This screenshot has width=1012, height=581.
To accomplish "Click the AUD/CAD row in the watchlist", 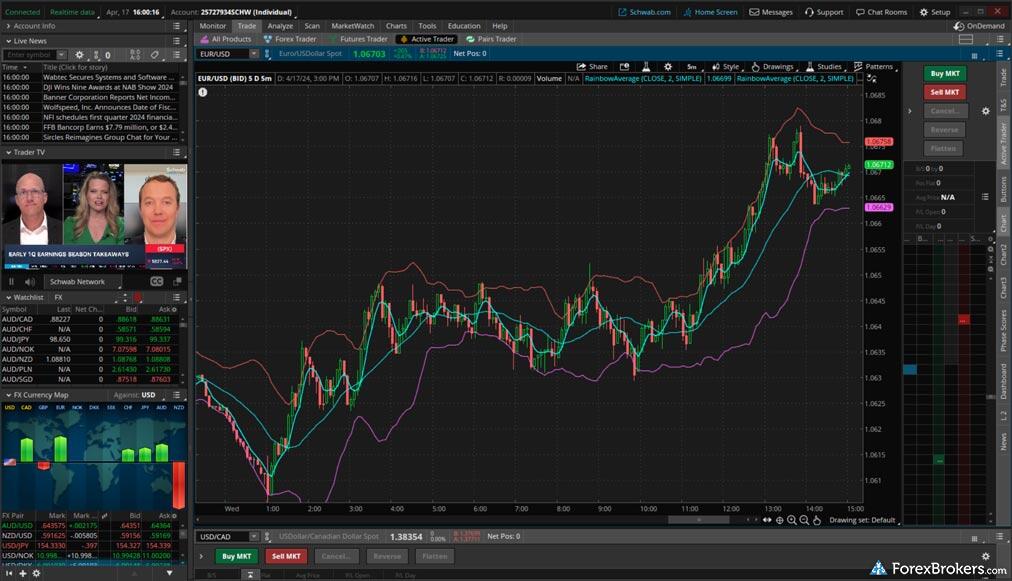I will click(90, 319).
